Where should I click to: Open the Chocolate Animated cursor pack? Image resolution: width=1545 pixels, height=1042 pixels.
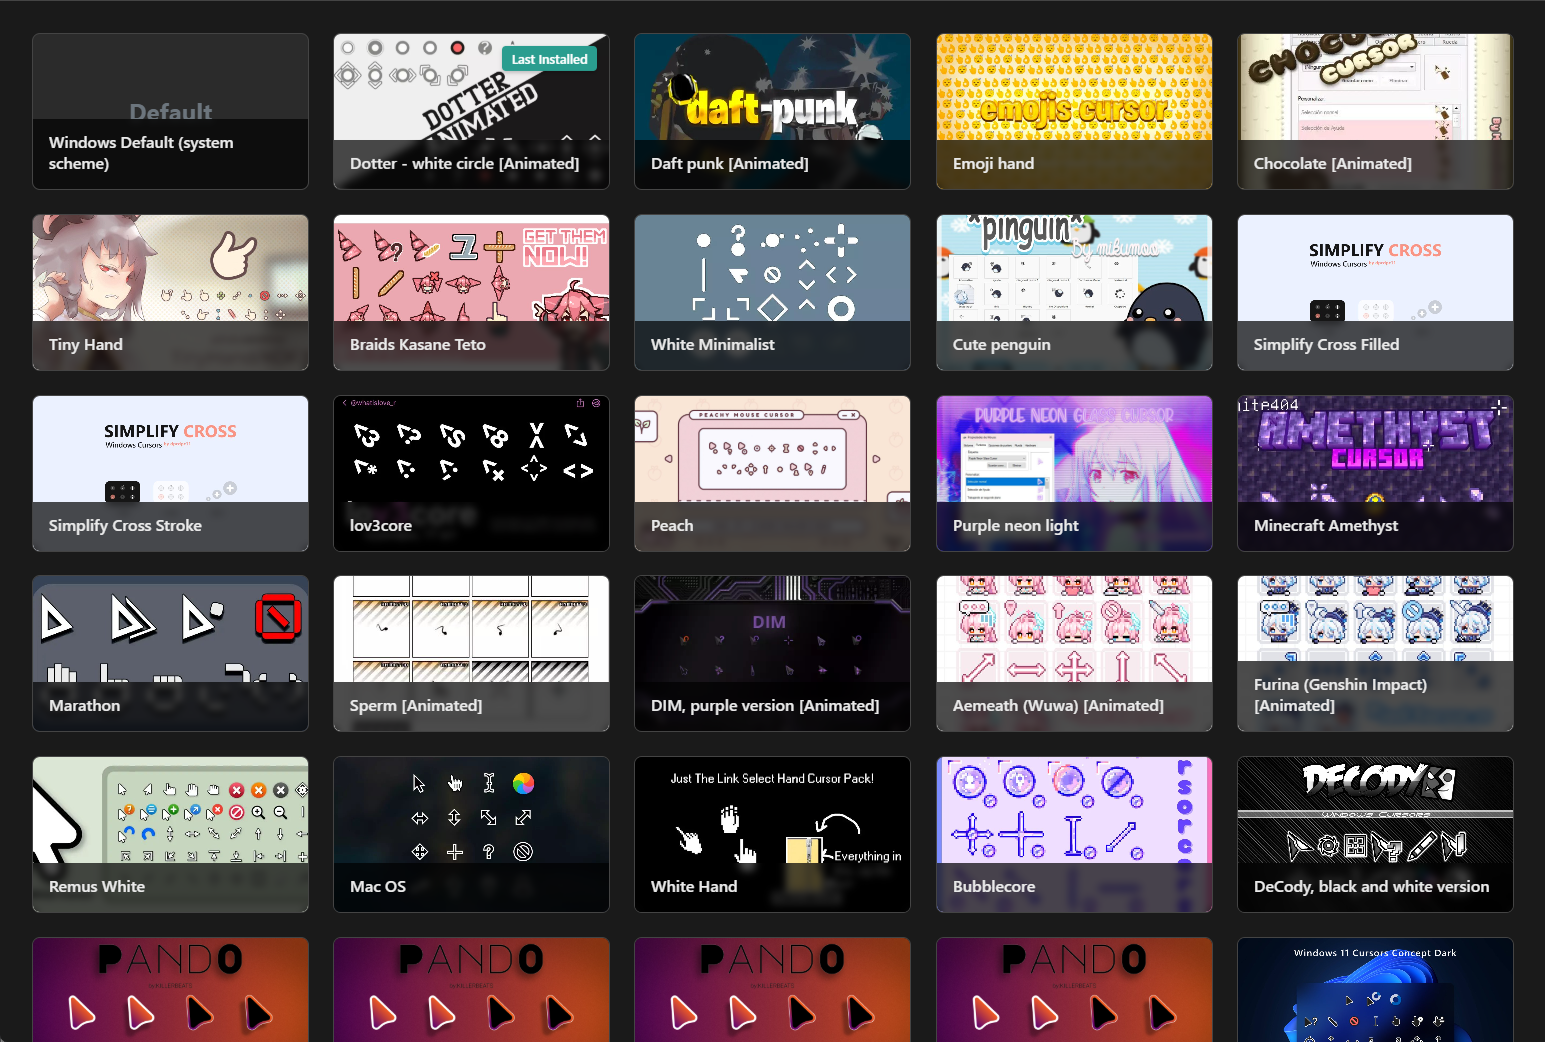(x=1375, y=111)
